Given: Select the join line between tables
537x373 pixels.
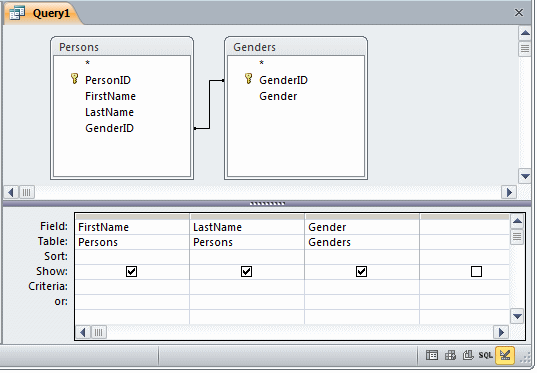Looking at the screenshot, I should (x=210, y=104).
